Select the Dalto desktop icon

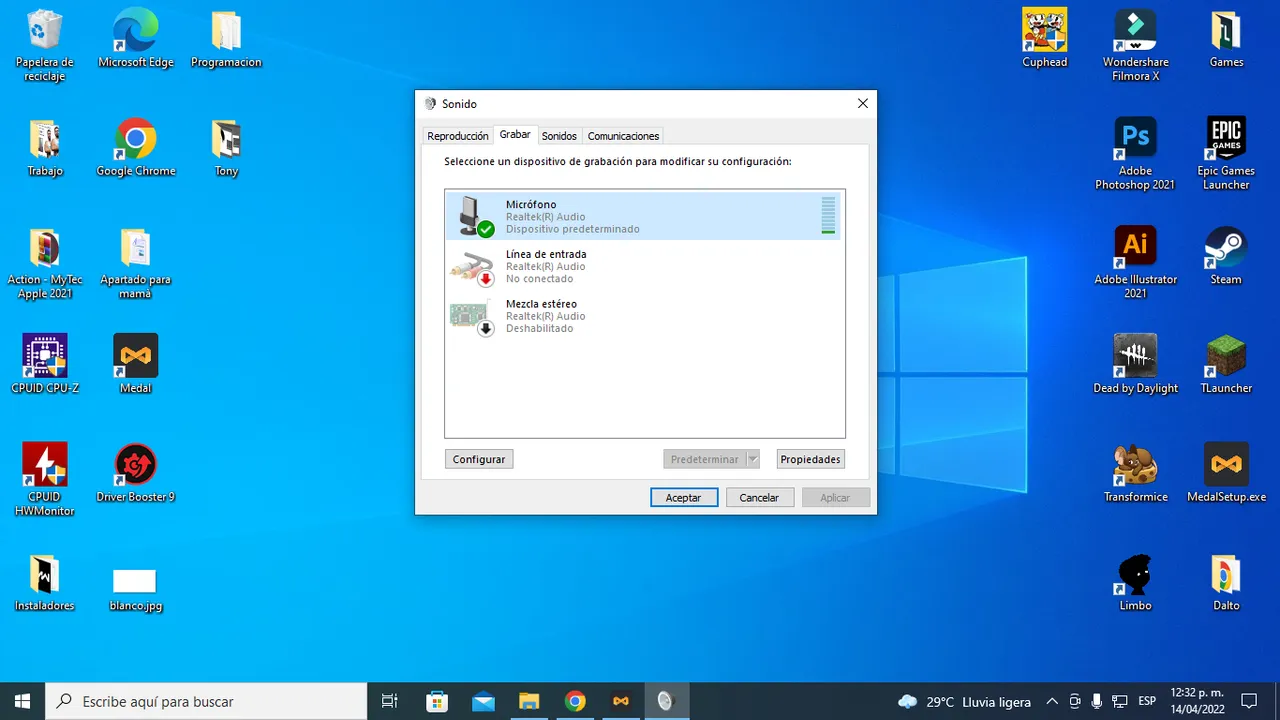point(1226,583)
